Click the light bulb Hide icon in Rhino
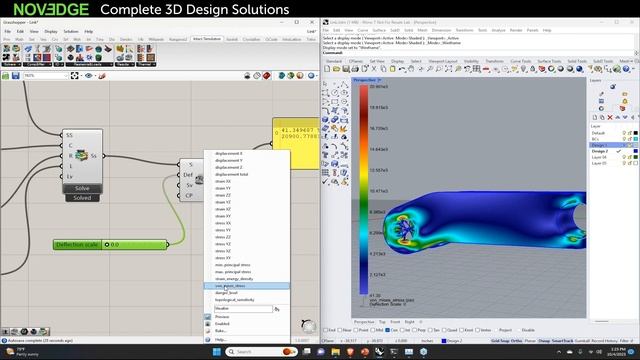The image size is (640, 360). click(x=524, y=69)
